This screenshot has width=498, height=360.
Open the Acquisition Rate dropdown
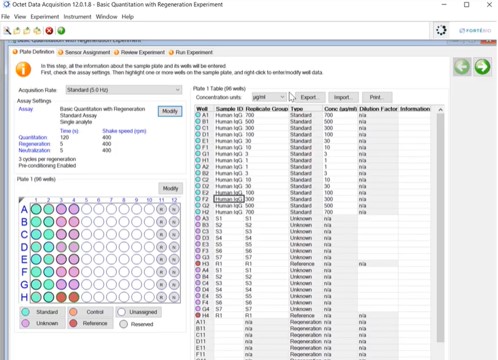(124, 90)
